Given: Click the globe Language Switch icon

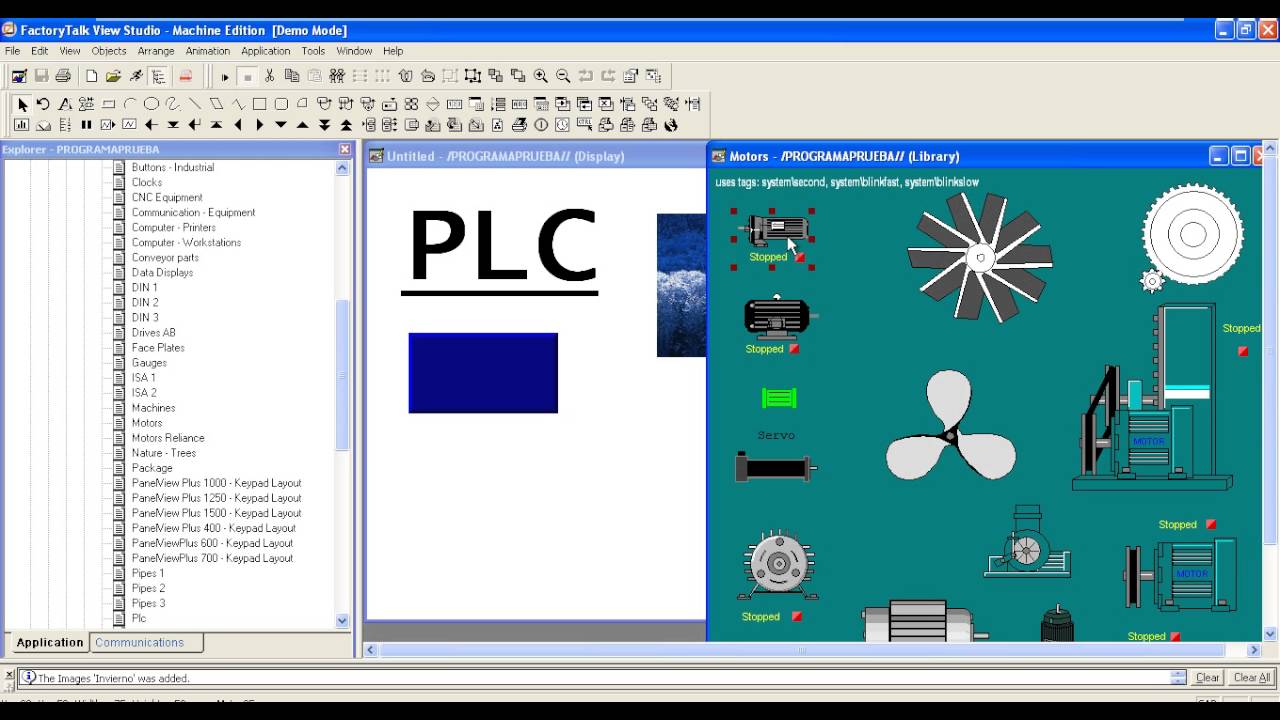Looking at the screenshot, I should click(671, 125).
